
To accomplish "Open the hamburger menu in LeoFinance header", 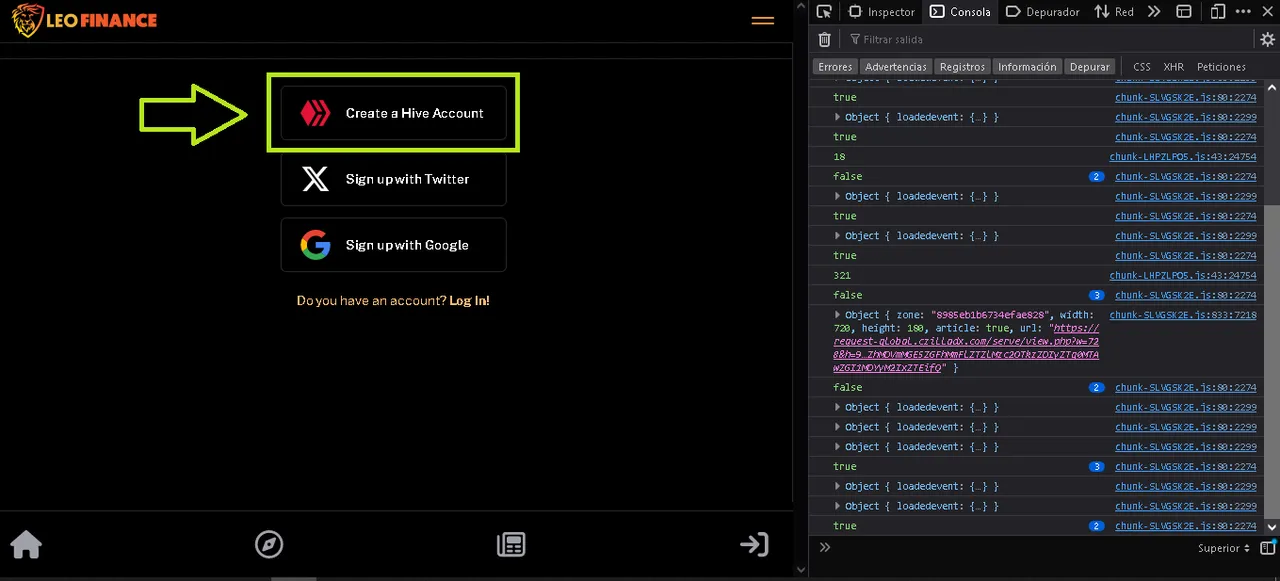I will pos(763,20).
